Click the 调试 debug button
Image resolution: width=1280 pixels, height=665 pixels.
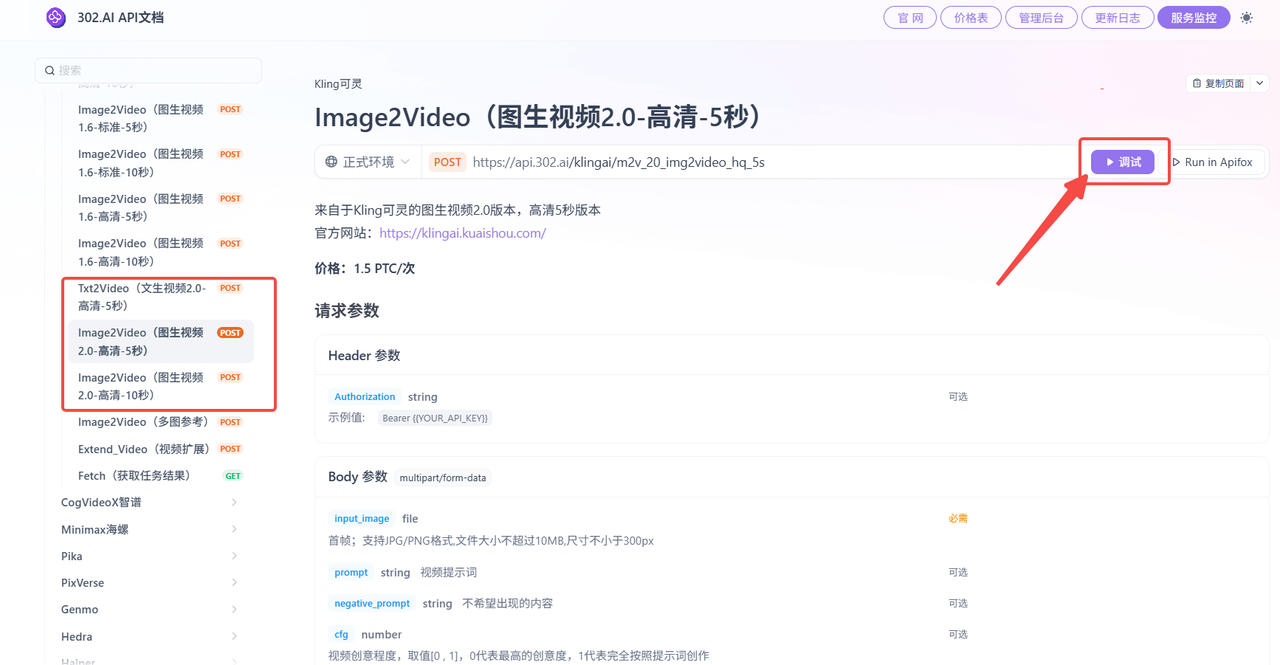[1123, 162]
